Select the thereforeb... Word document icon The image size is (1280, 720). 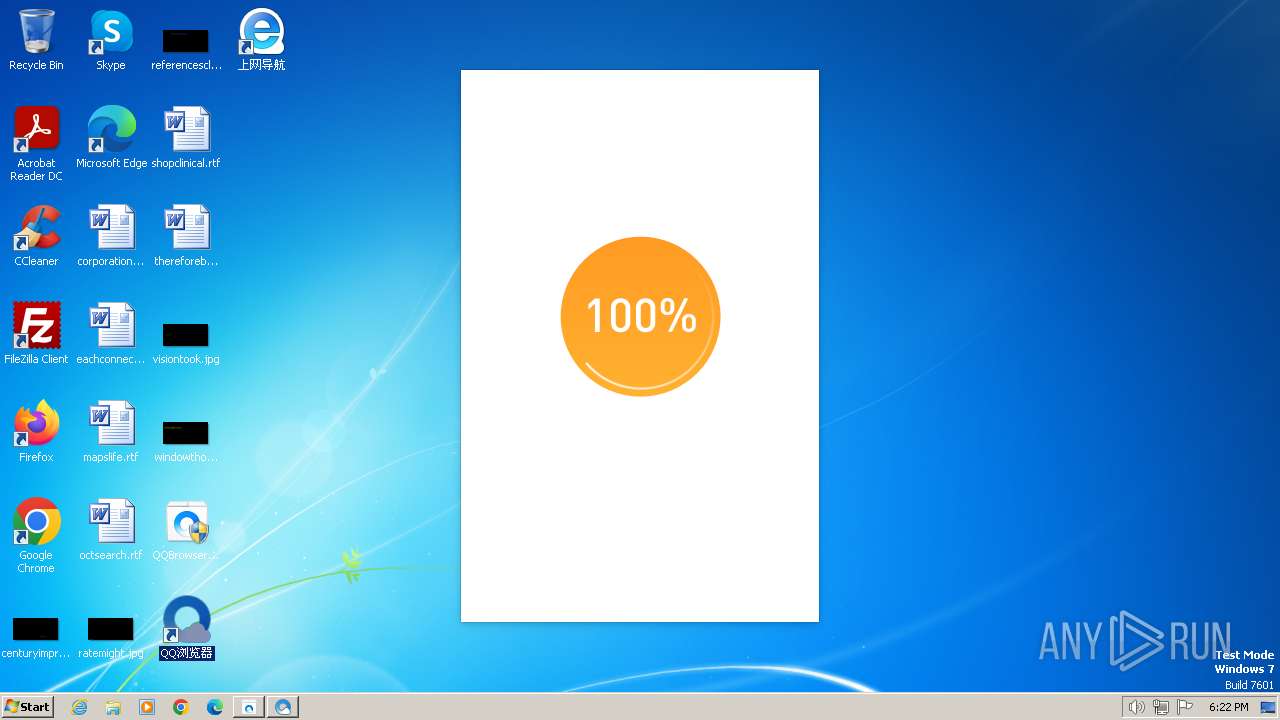(186, 236)
